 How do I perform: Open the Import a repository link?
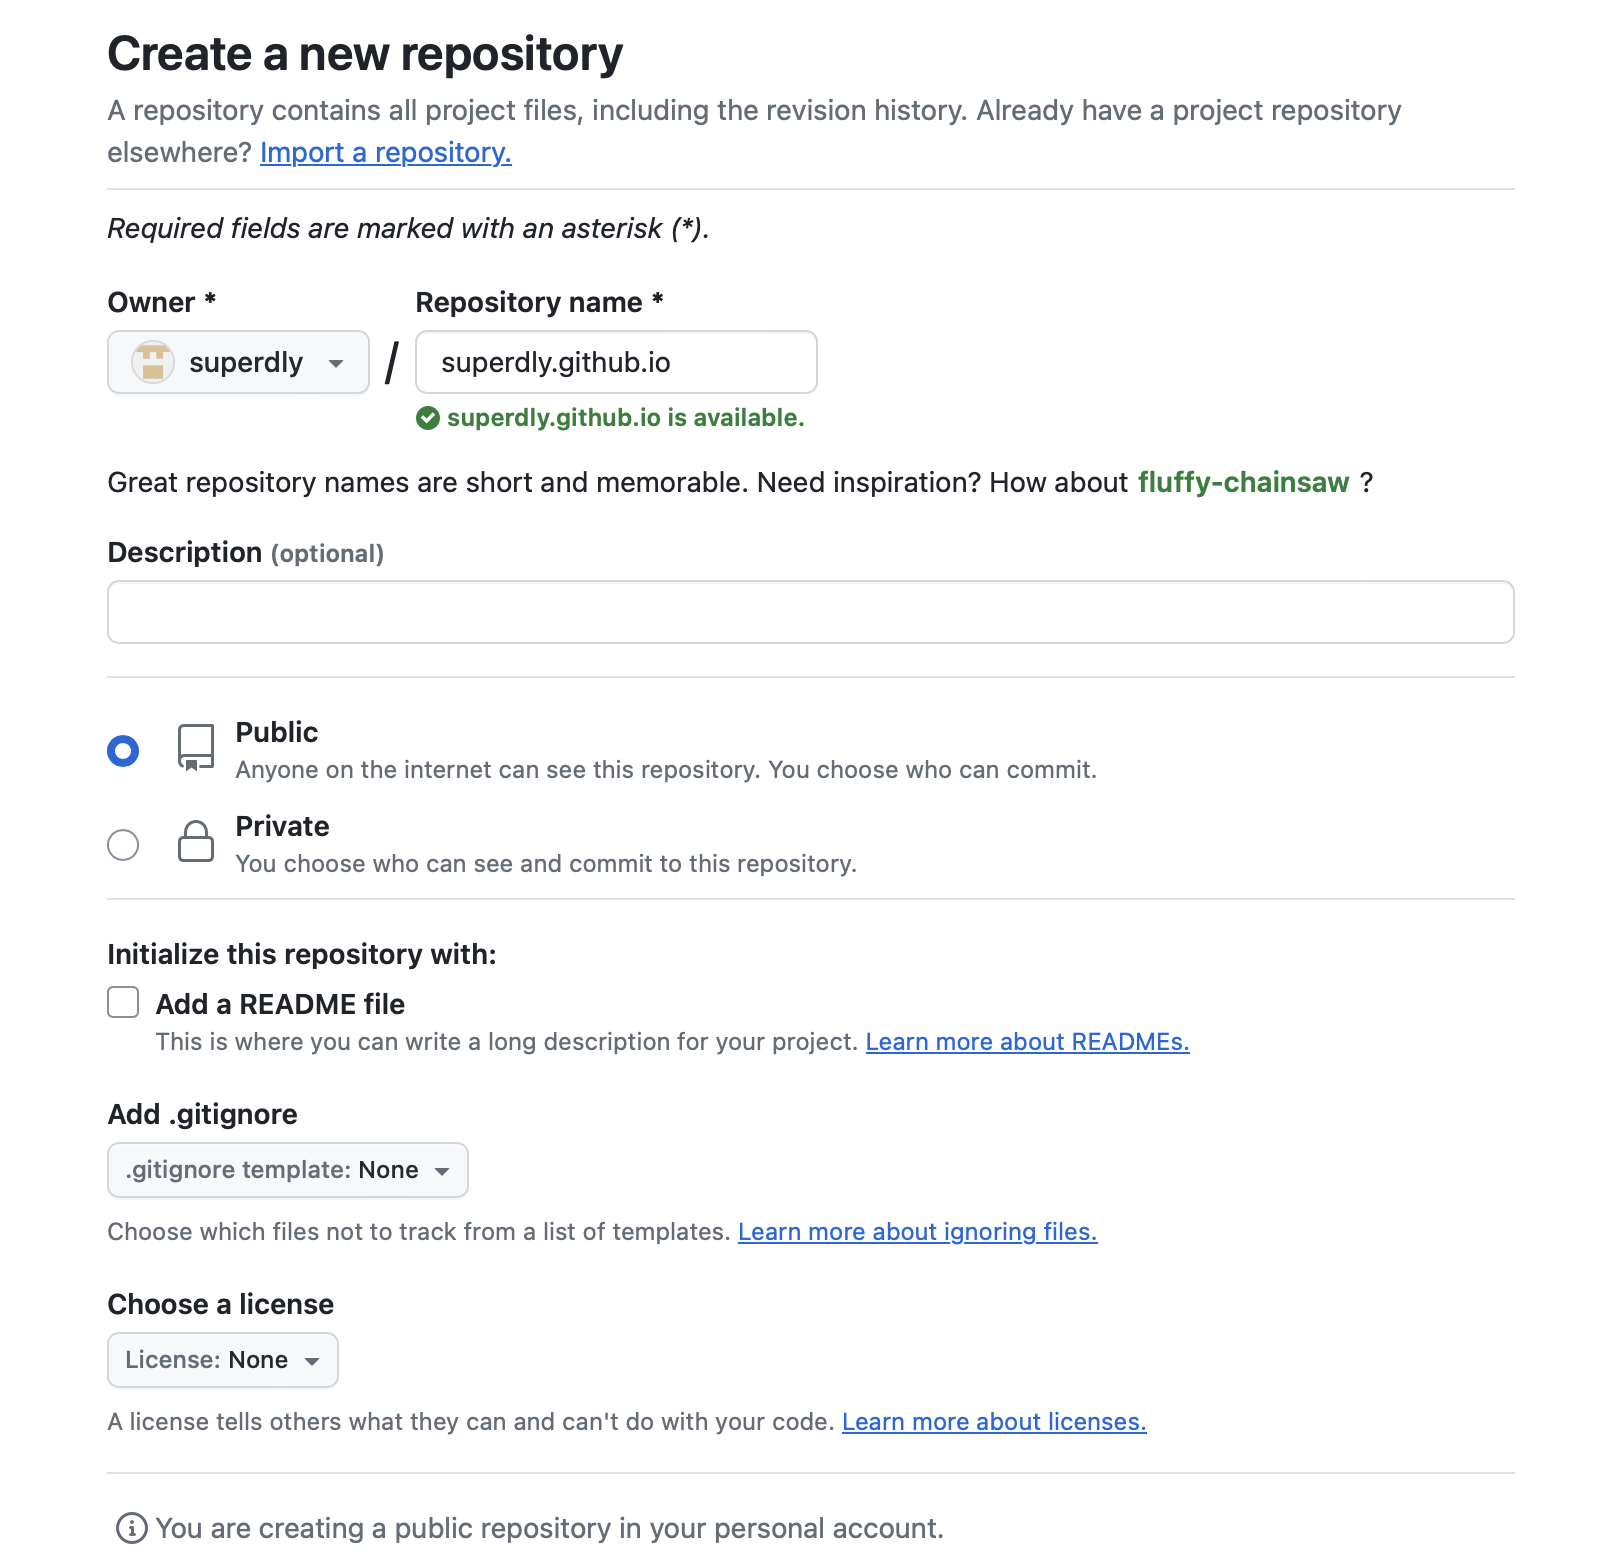pos(385,152)
